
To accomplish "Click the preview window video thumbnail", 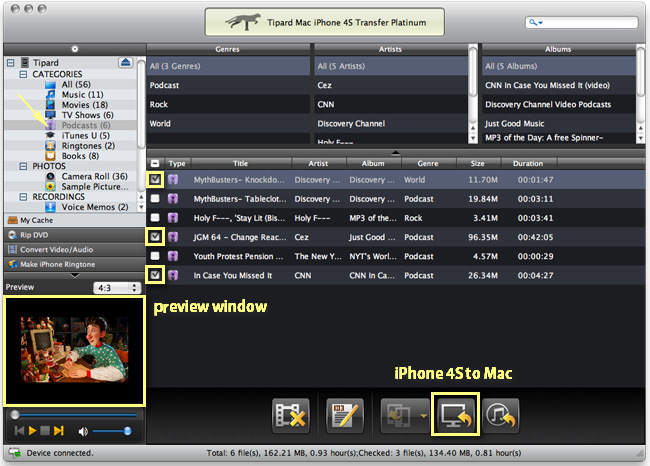I will (x=75, y=350).
